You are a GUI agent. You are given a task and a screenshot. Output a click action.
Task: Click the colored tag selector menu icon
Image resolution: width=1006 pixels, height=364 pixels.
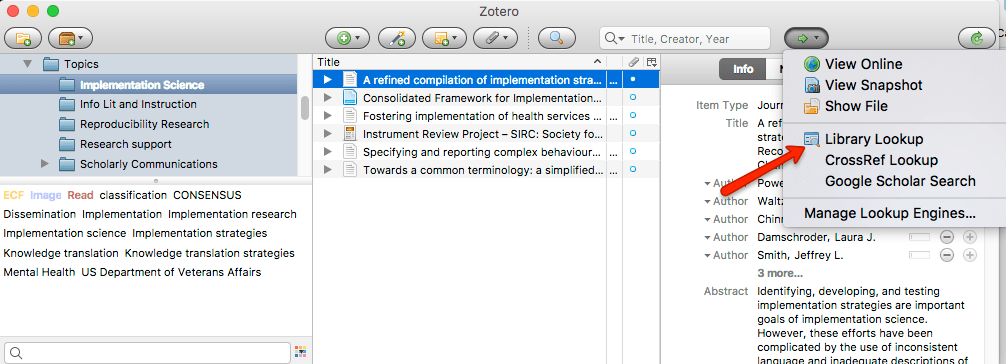click(300, 352)
